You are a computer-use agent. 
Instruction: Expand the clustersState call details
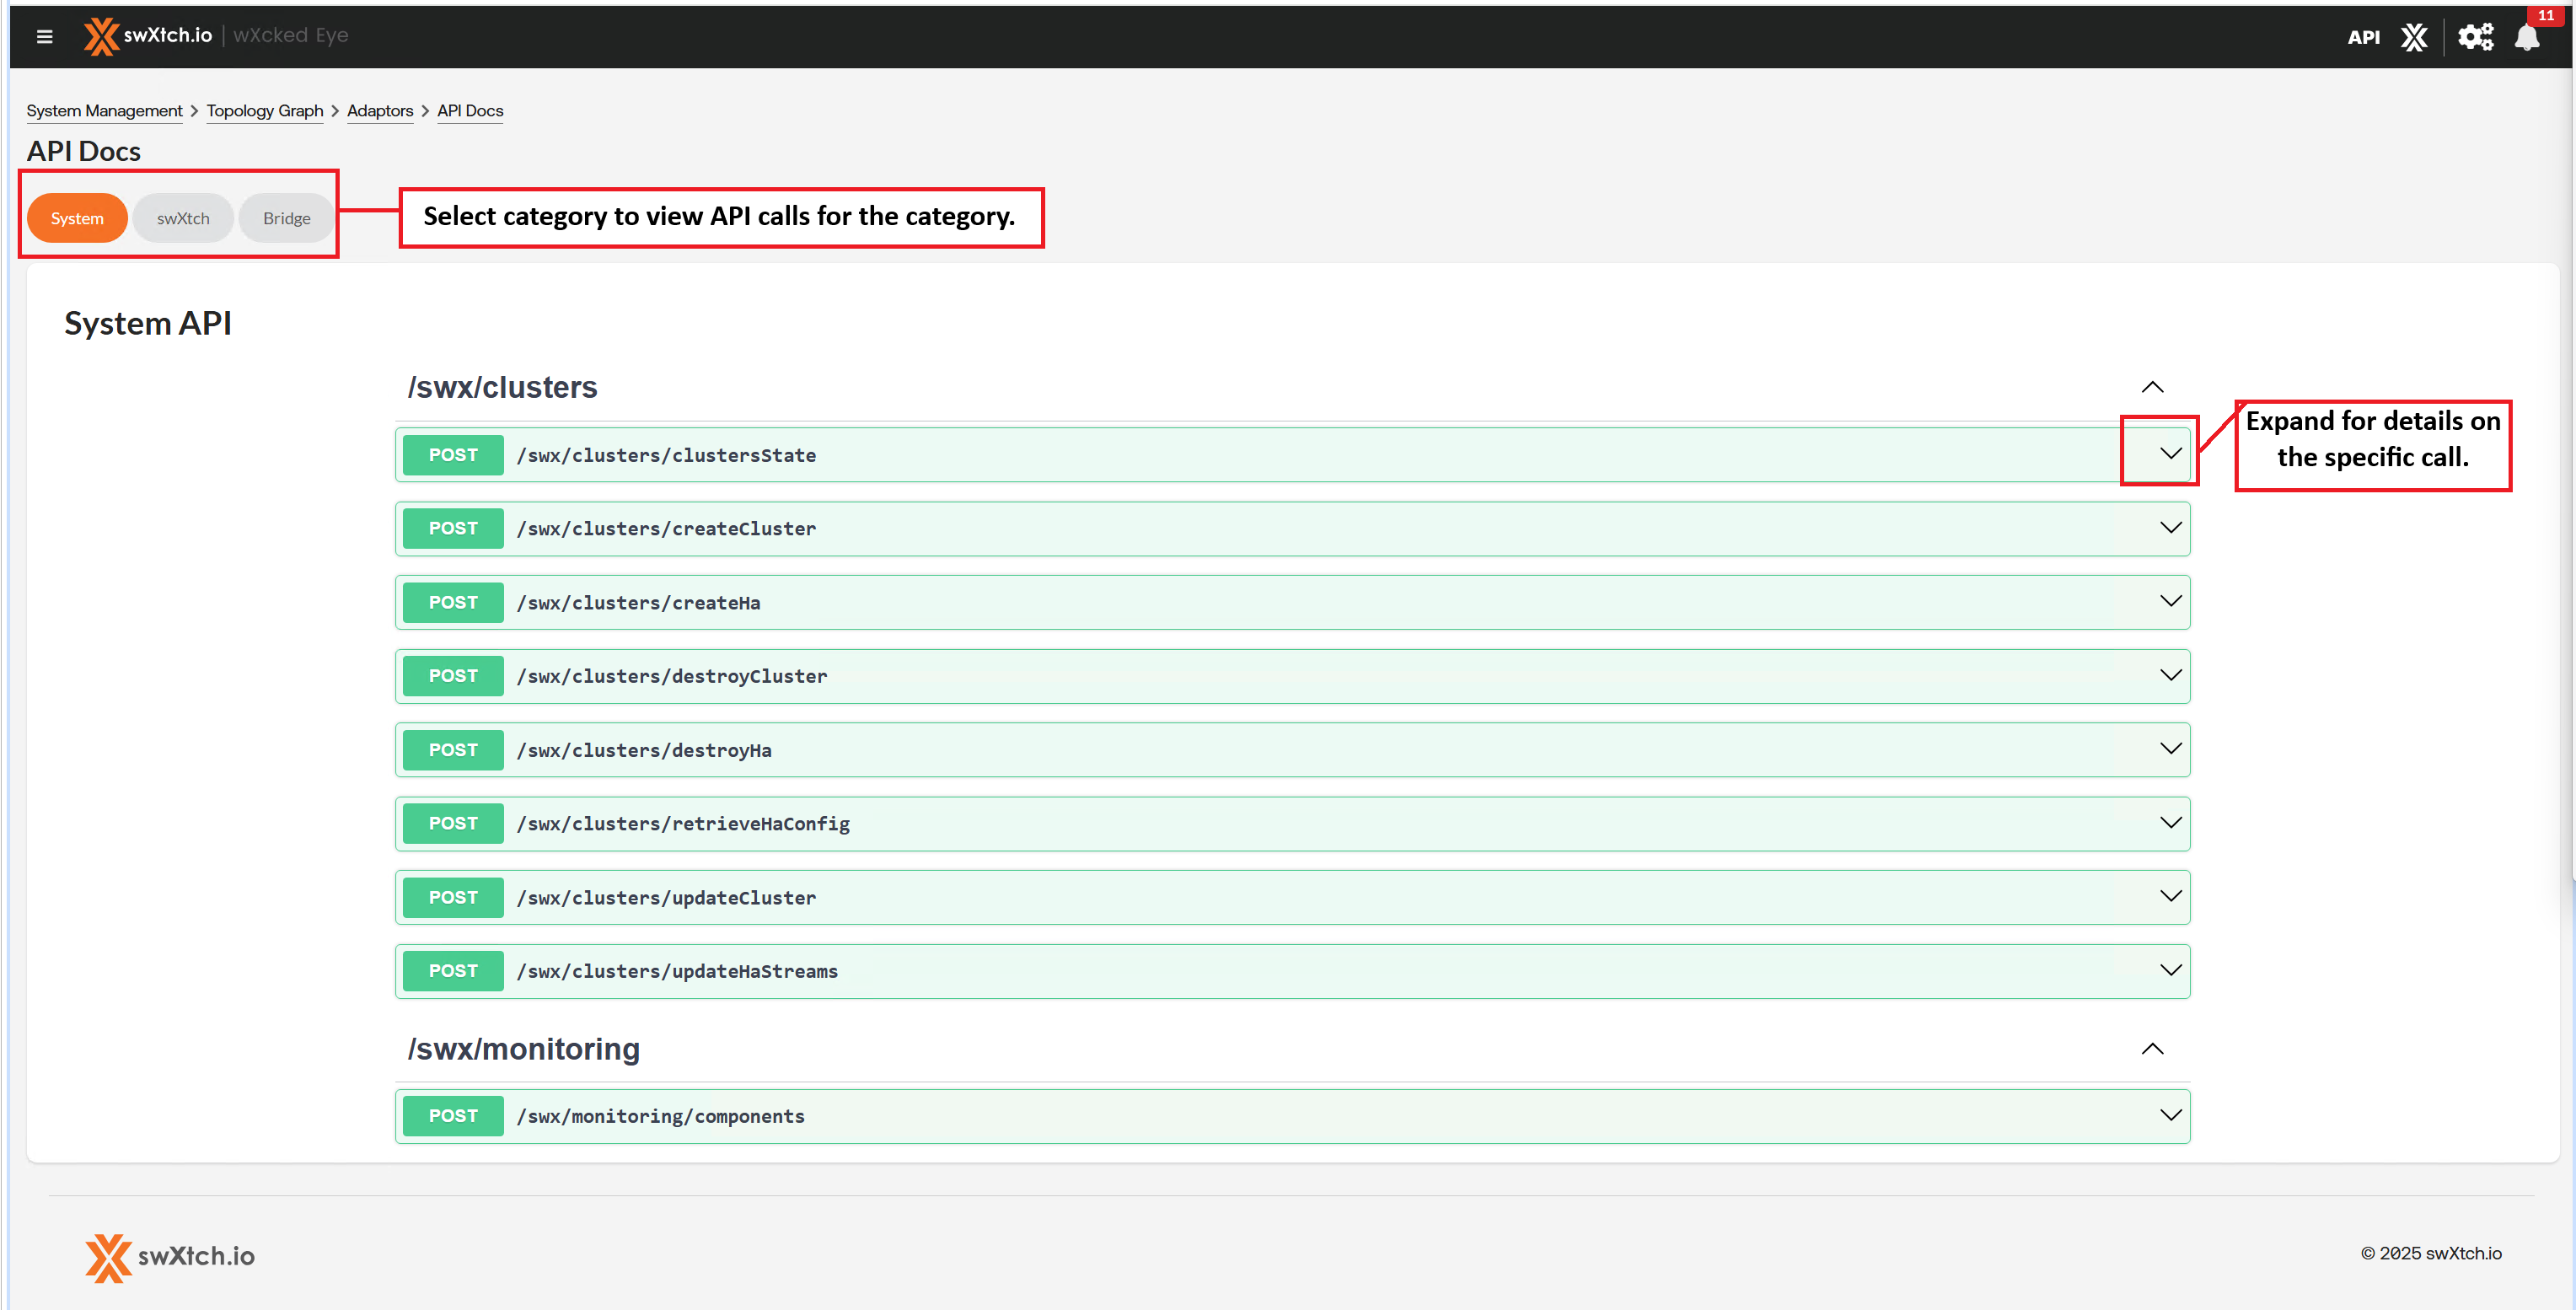tap(2170, 454)
